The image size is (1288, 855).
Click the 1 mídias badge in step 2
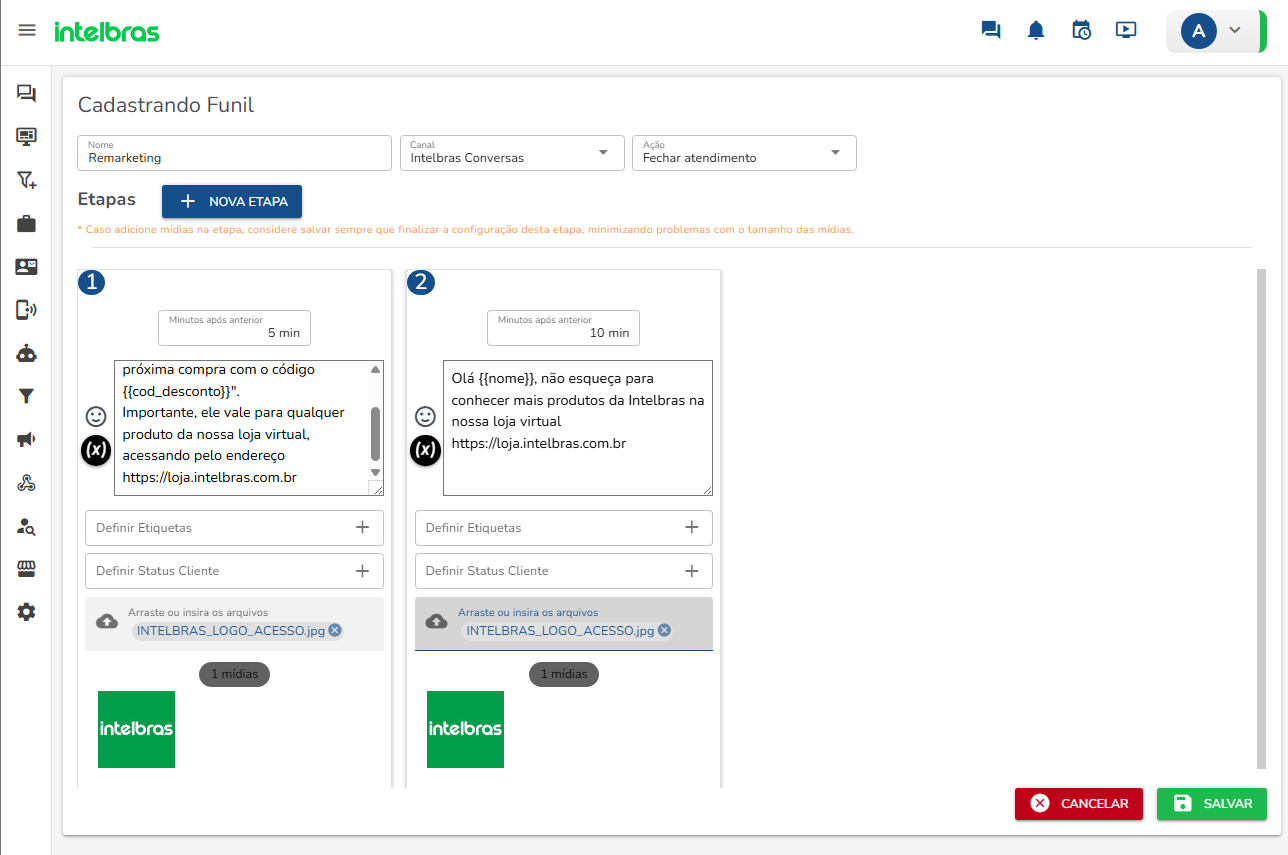click(563, 674)
